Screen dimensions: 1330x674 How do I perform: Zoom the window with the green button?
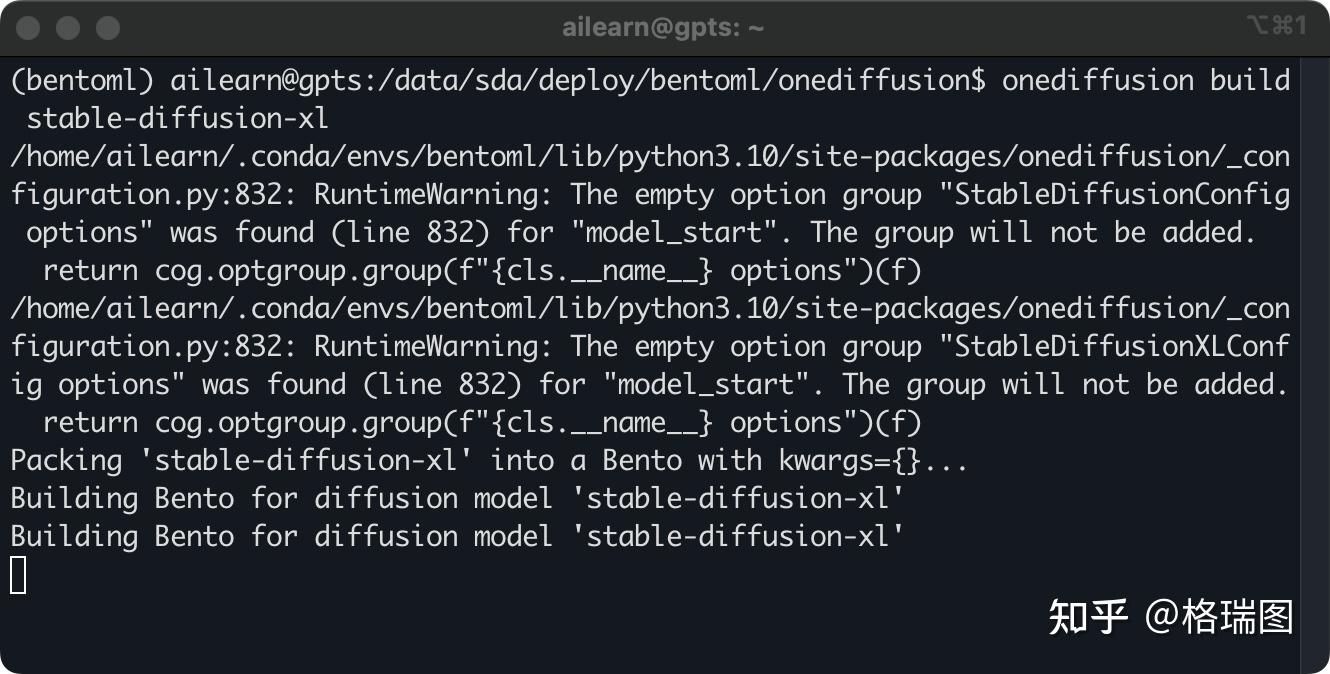[107, 28]
